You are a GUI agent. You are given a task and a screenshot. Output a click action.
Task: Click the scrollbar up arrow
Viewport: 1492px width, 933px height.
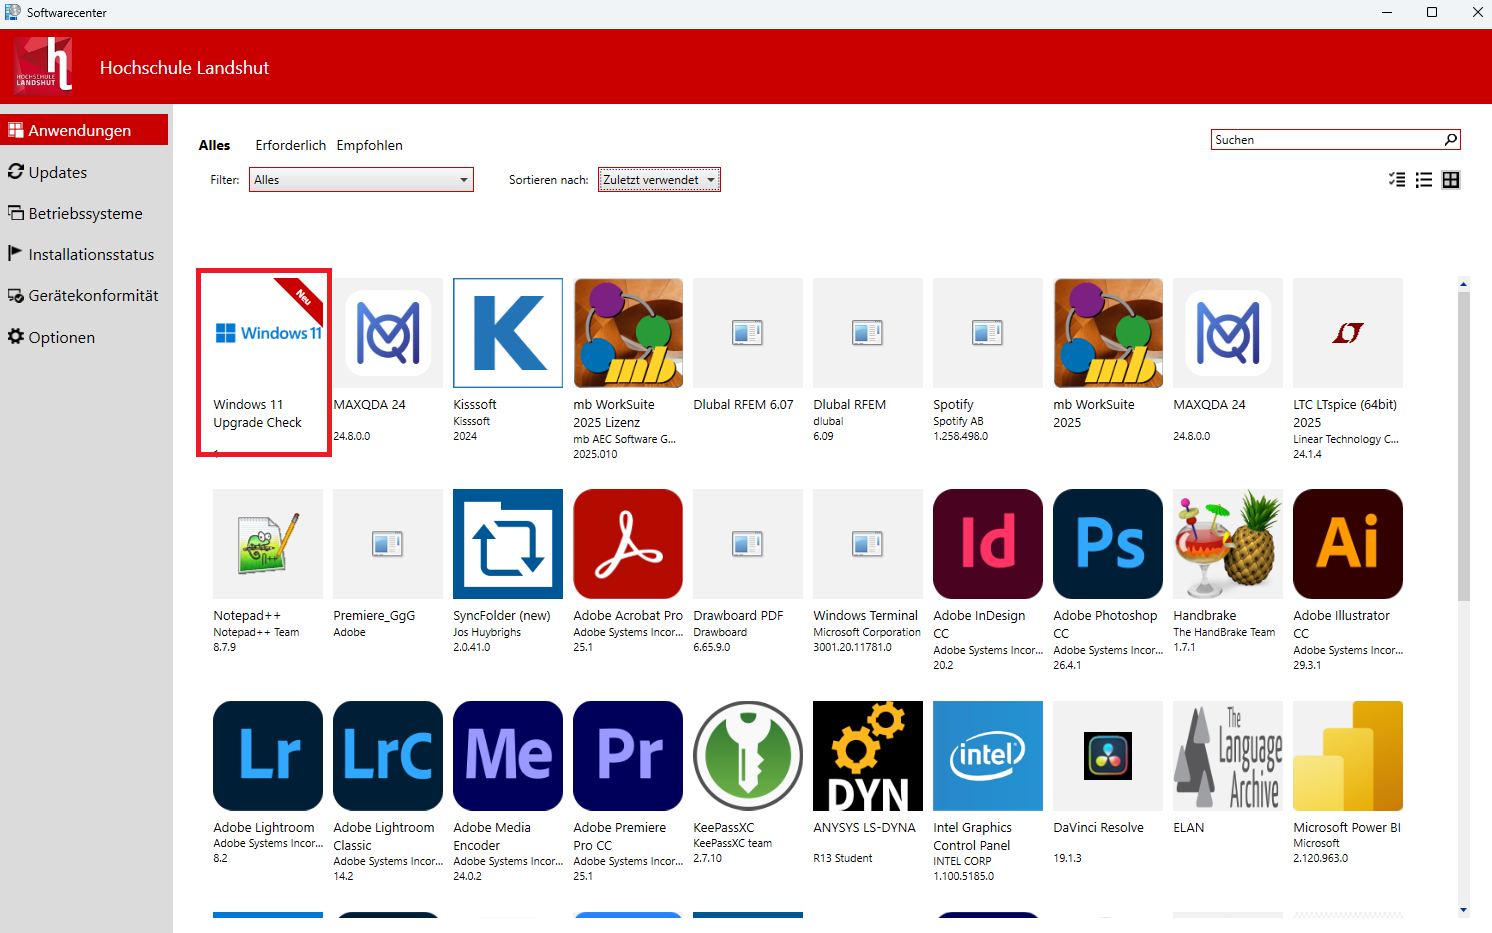1464,283
